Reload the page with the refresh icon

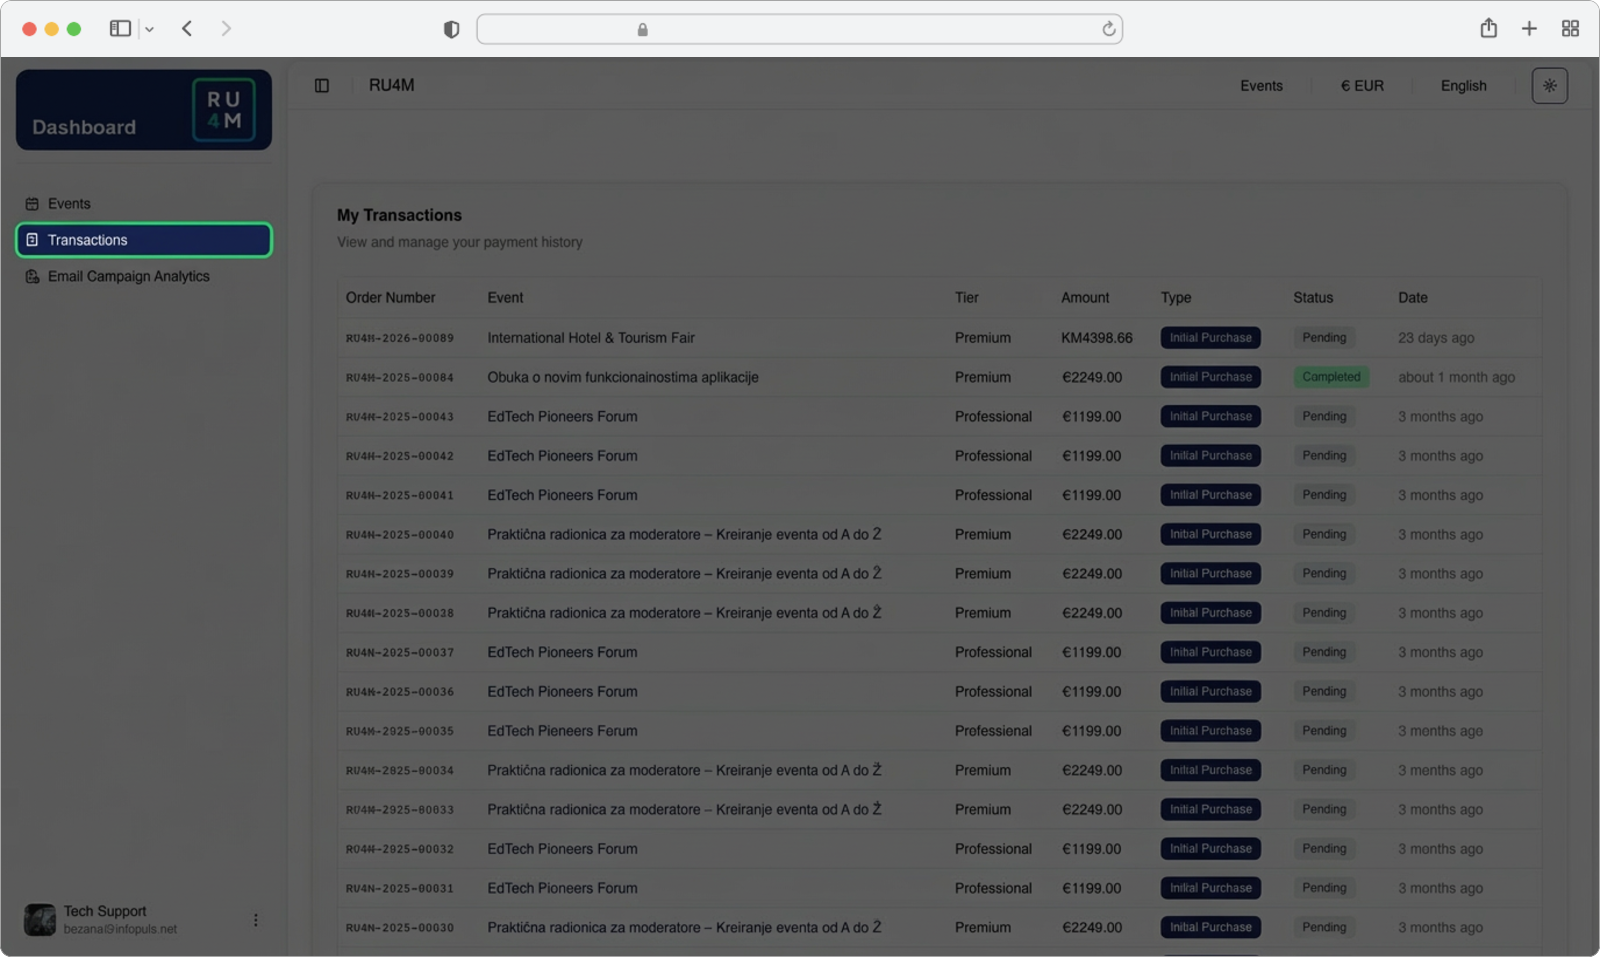pos(1108,30)
